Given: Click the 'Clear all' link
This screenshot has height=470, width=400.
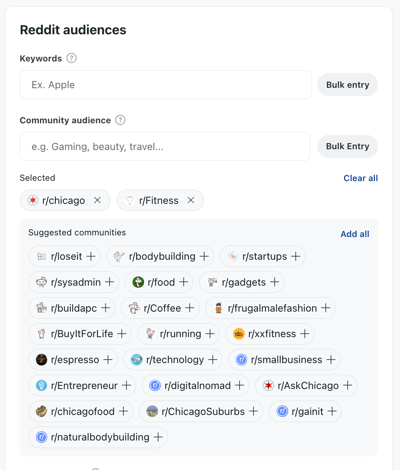Looking at the screenshot, I should point(361,178).
